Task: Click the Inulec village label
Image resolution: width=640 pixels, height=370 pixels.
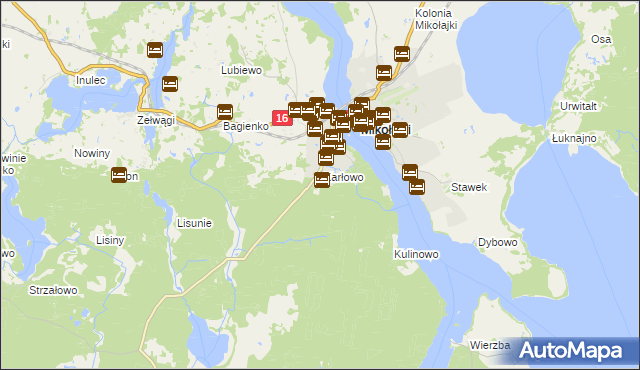Action: click(x=91, y=80)
